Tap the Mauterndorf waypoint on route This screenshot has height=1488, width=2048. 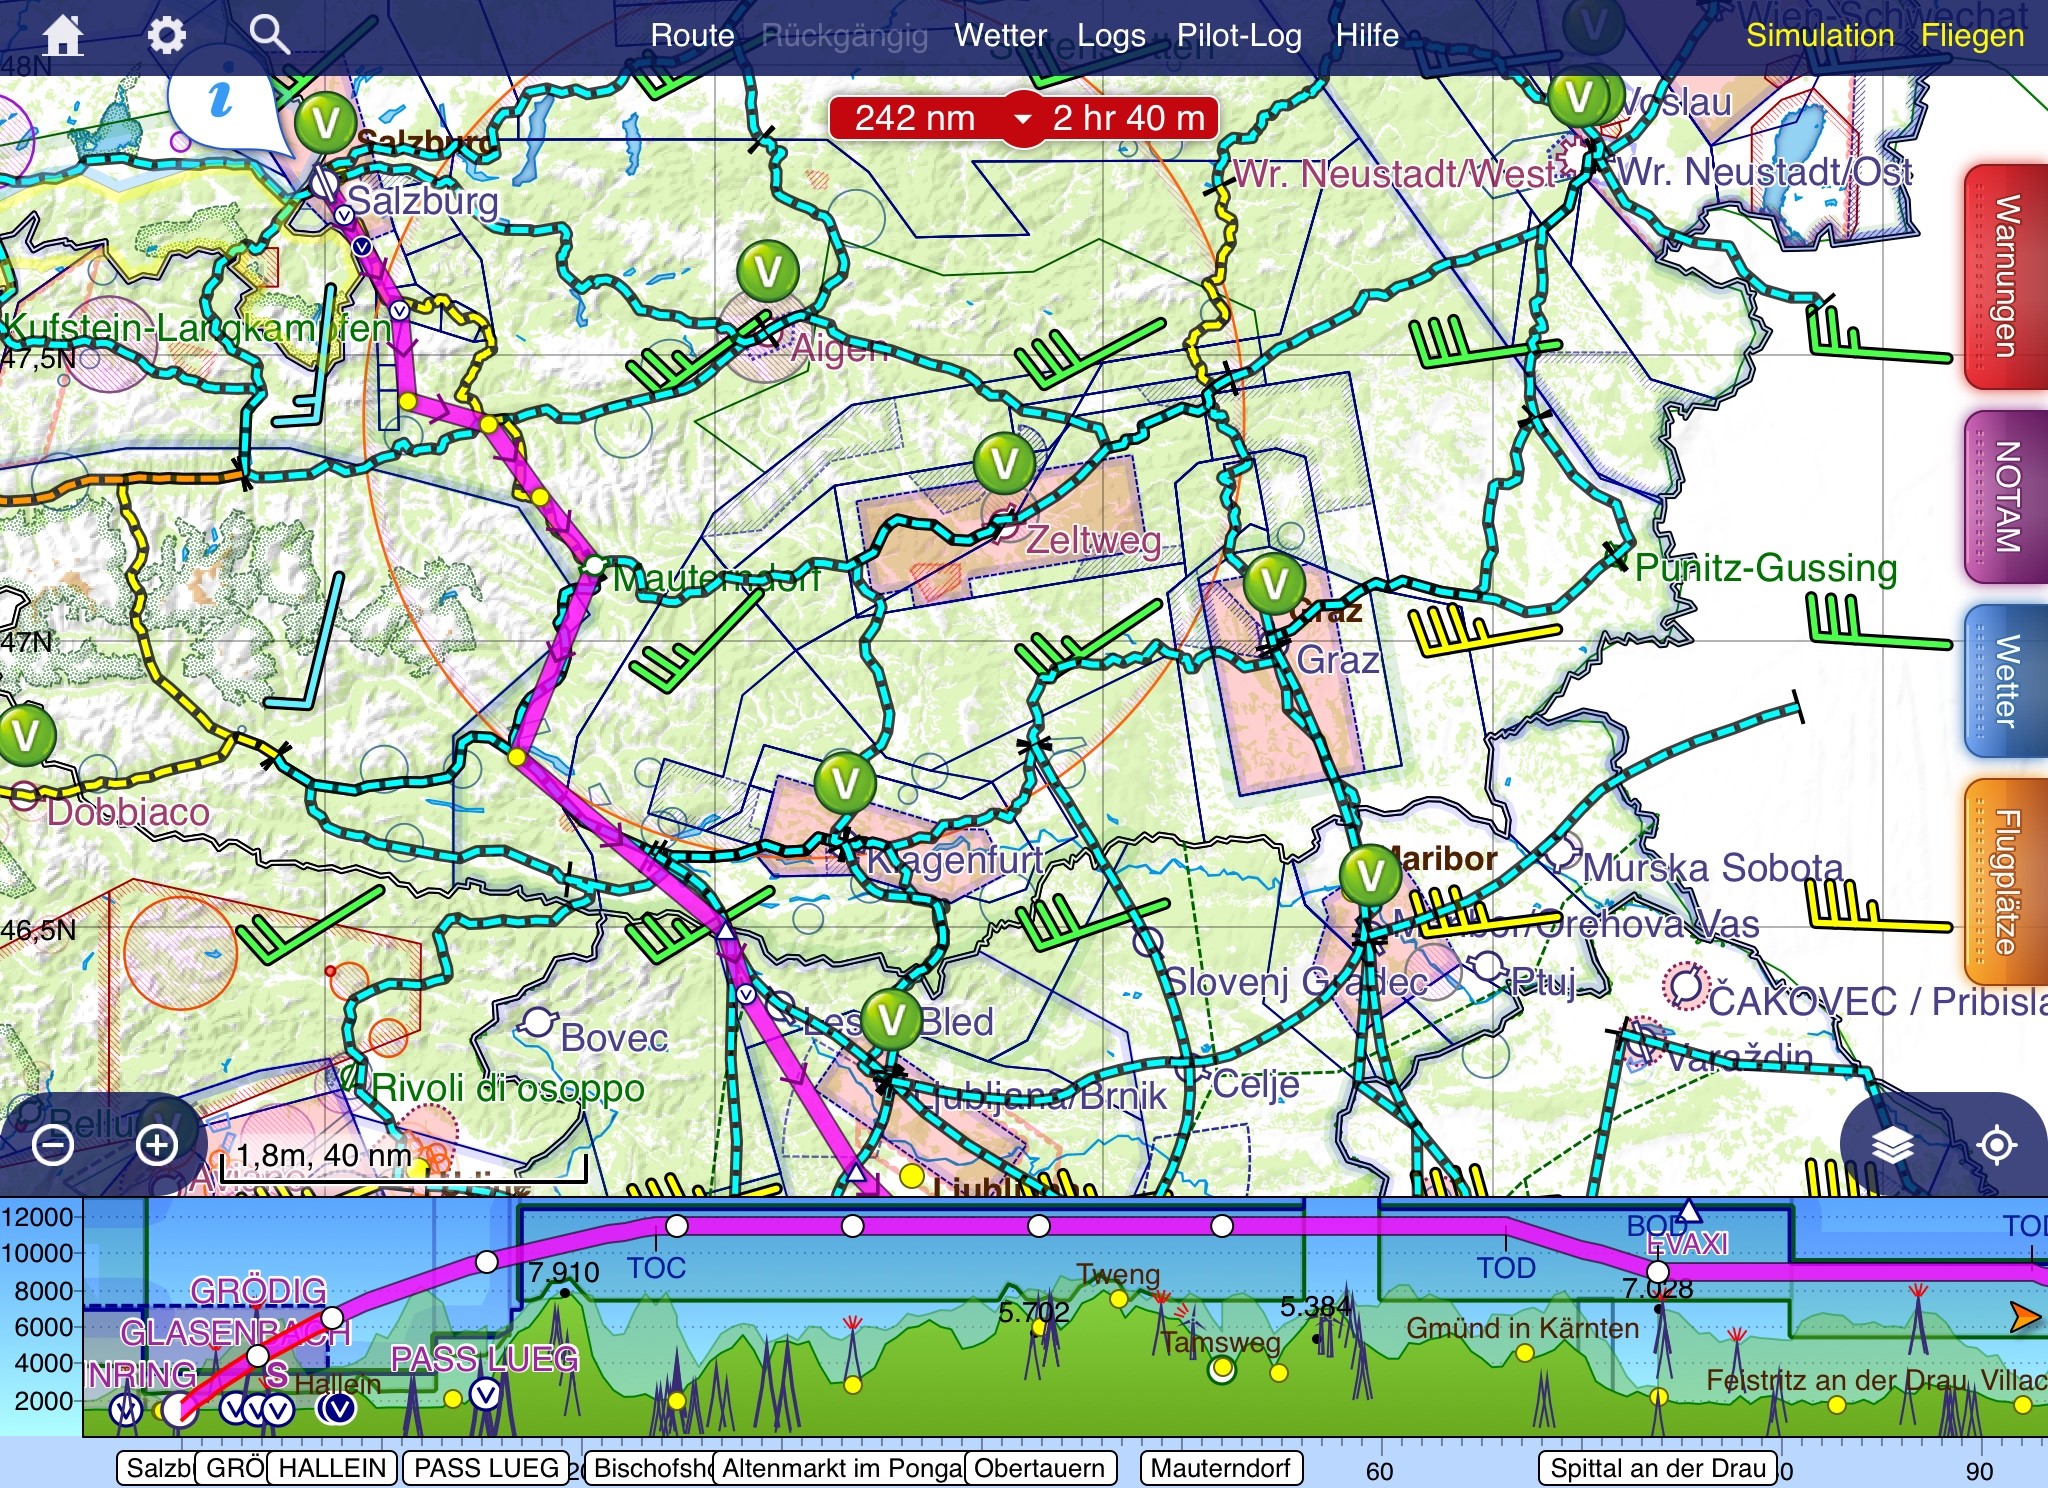click(595, 567)
